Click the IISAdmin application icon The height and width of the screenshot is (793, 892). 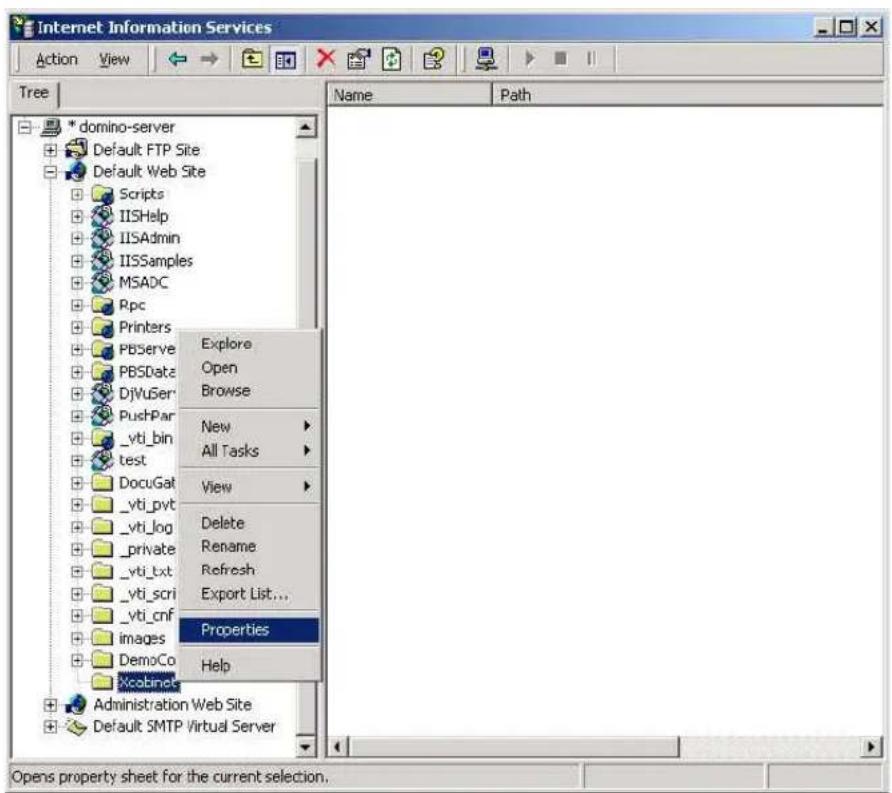point(102,238)
